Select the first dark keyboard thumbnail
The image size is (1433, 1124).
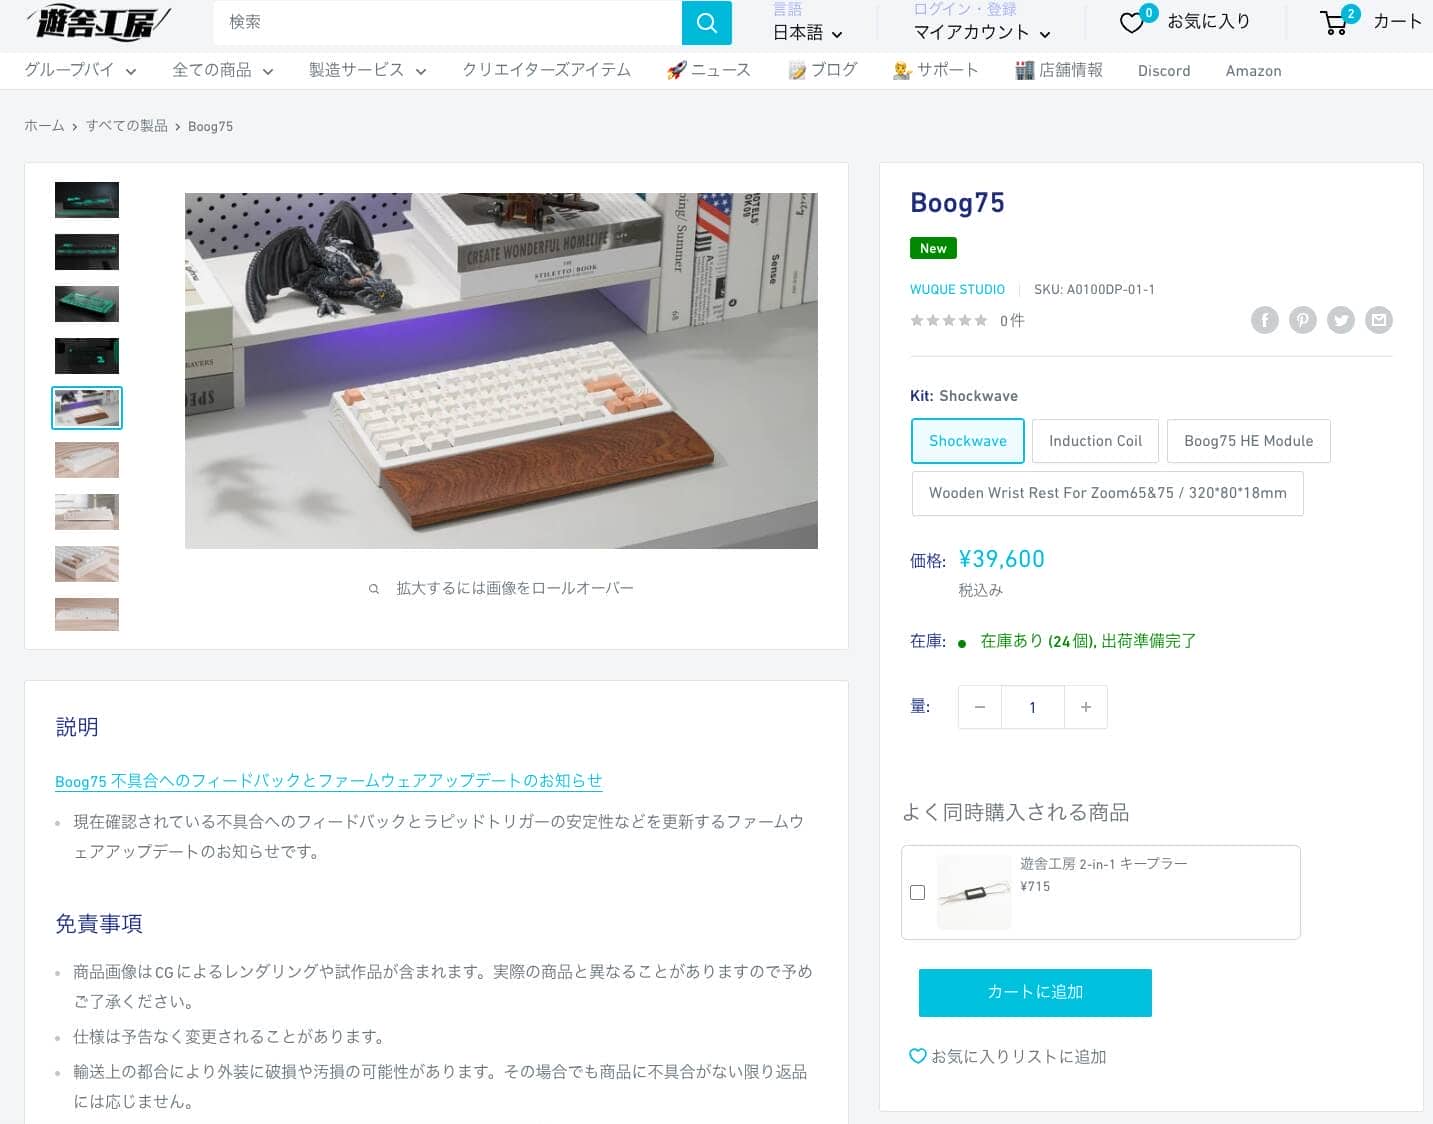[87, 200]
